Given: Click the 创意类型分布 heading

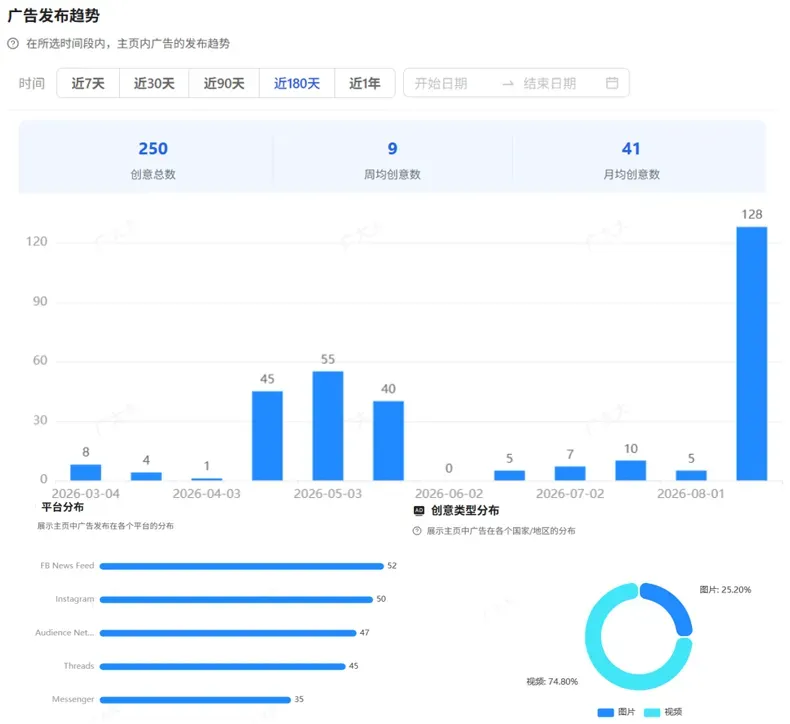Looking at the screenshot, I should (x=465, y=511).
